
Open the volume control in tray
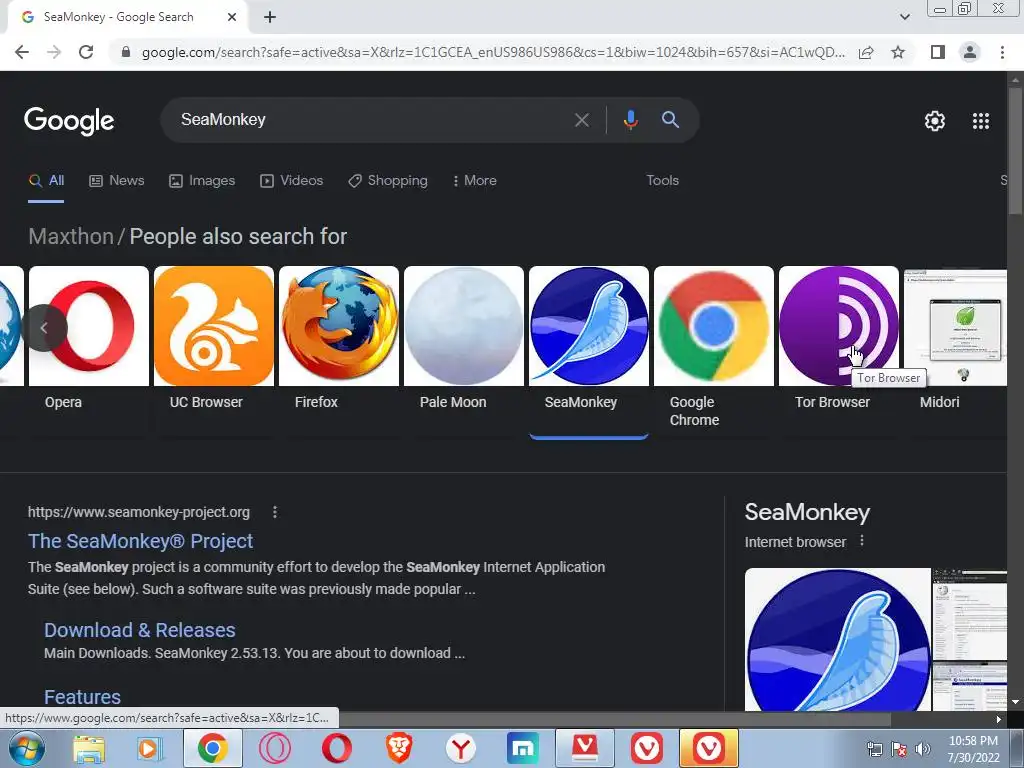pyautogui.click(x=922, y=749)
